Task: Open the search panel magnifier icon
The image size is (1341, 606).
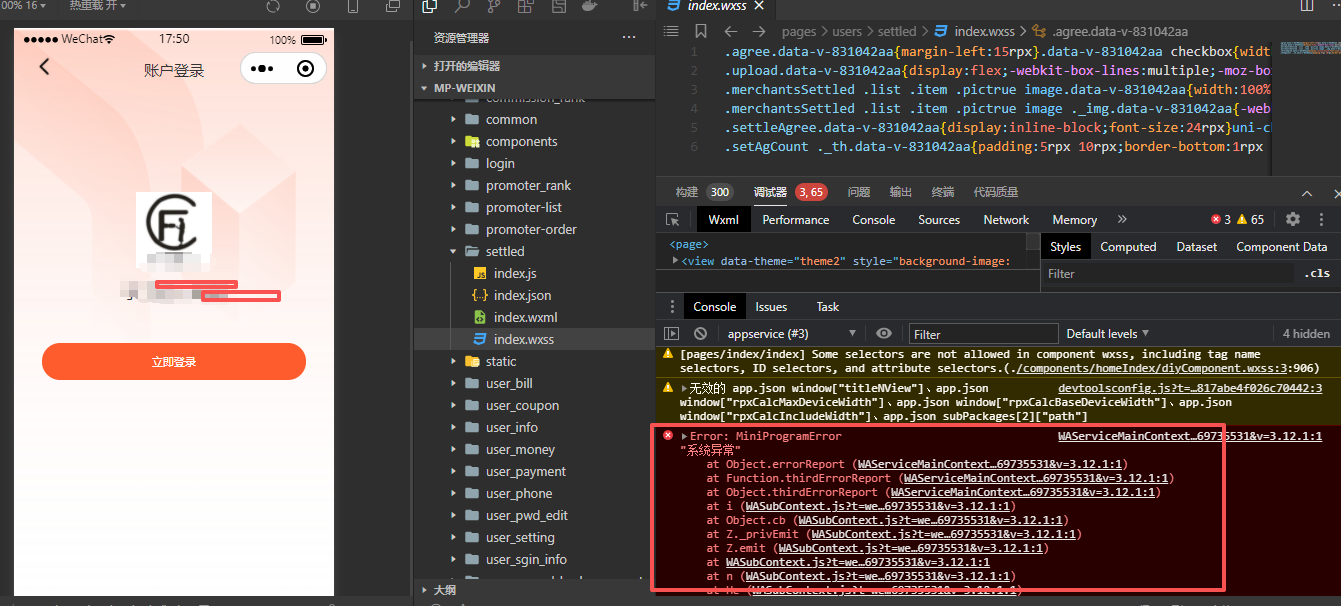Action: click(x=462, y=6)
